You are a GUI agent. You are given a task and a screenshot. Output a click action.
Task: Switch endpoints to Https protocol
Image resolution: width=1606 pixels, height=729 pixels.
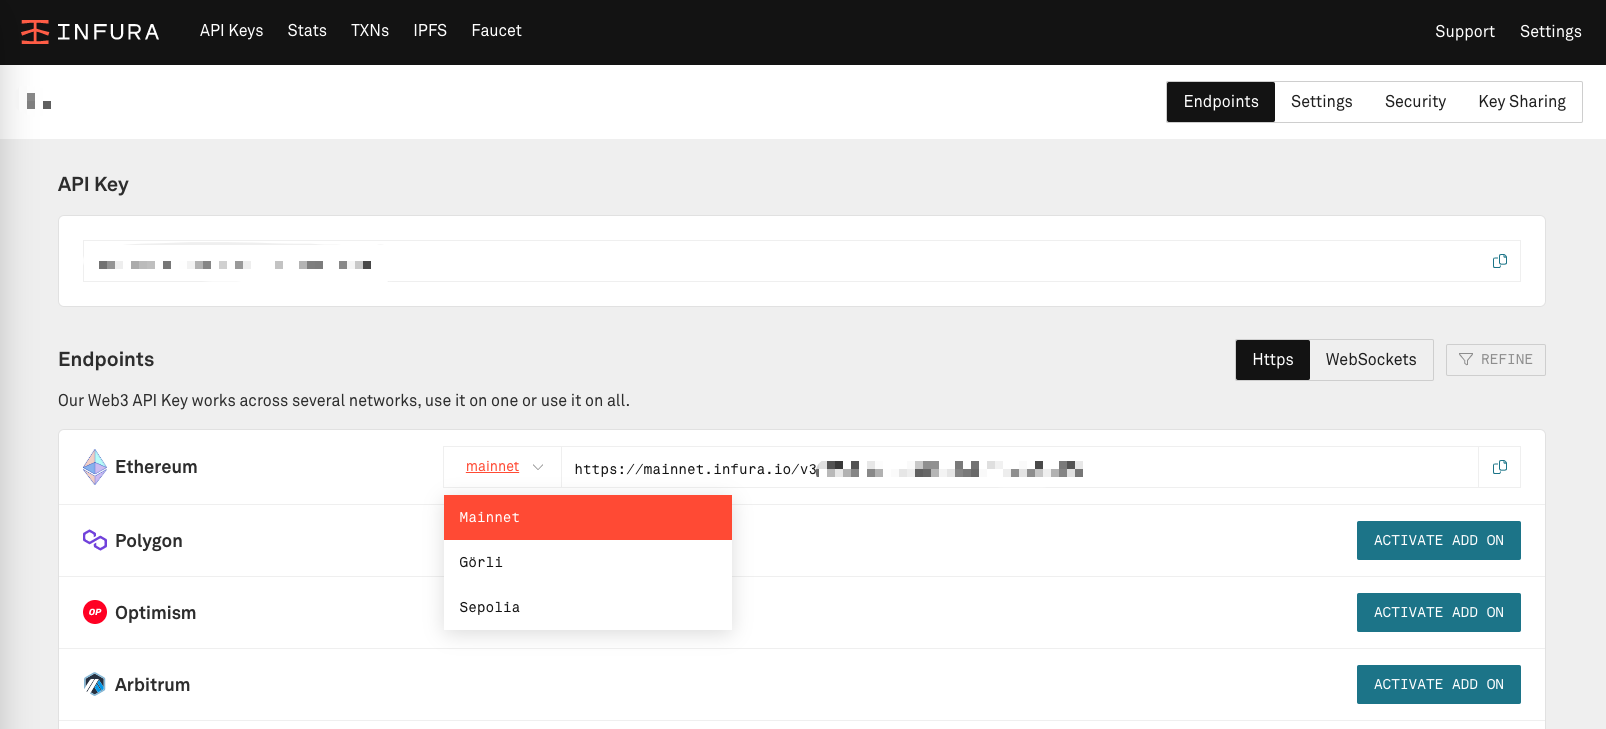pyautogui.click(x=1272, y=360)
